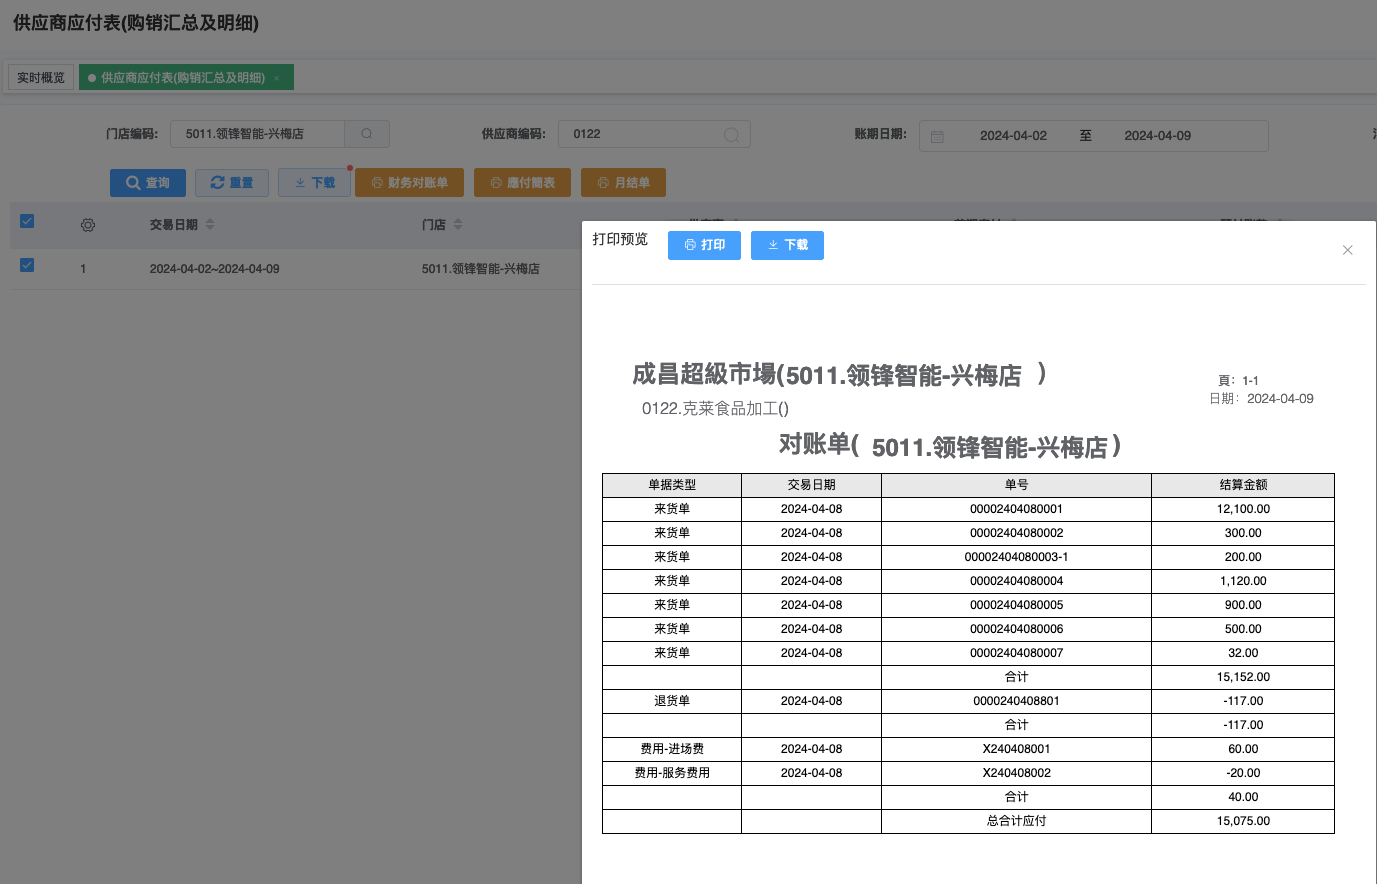Sort by 门店 column arrows
The height and width of the screenshot is (884, 1377).
(458, 225)
